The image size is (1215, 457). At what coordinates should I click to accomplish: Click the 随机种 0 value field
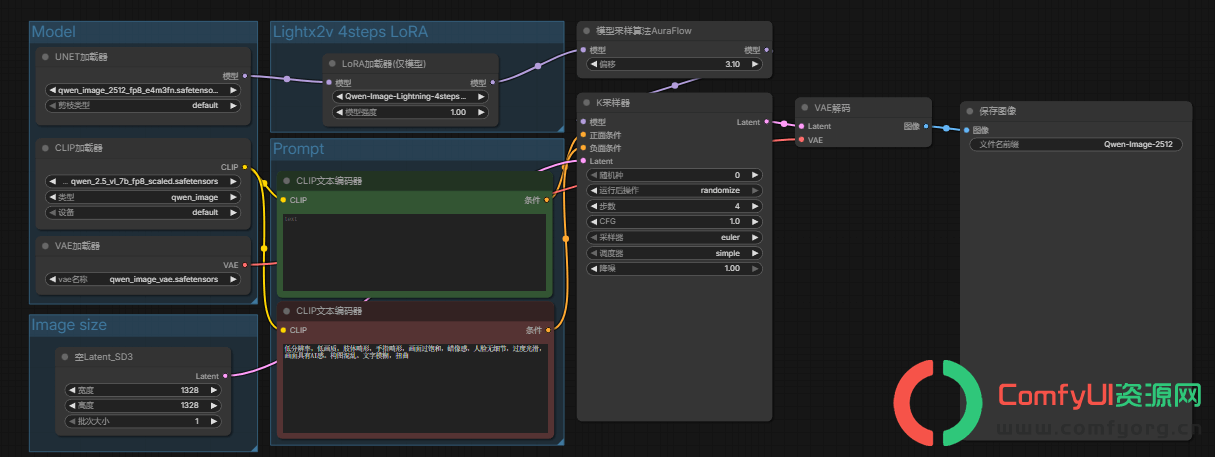pos(675,175)
